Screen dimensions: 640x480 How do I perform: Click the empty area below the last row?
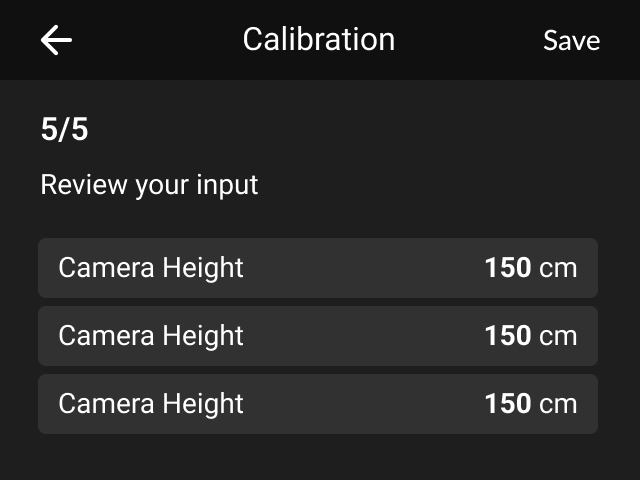click(x=320, y=457)
